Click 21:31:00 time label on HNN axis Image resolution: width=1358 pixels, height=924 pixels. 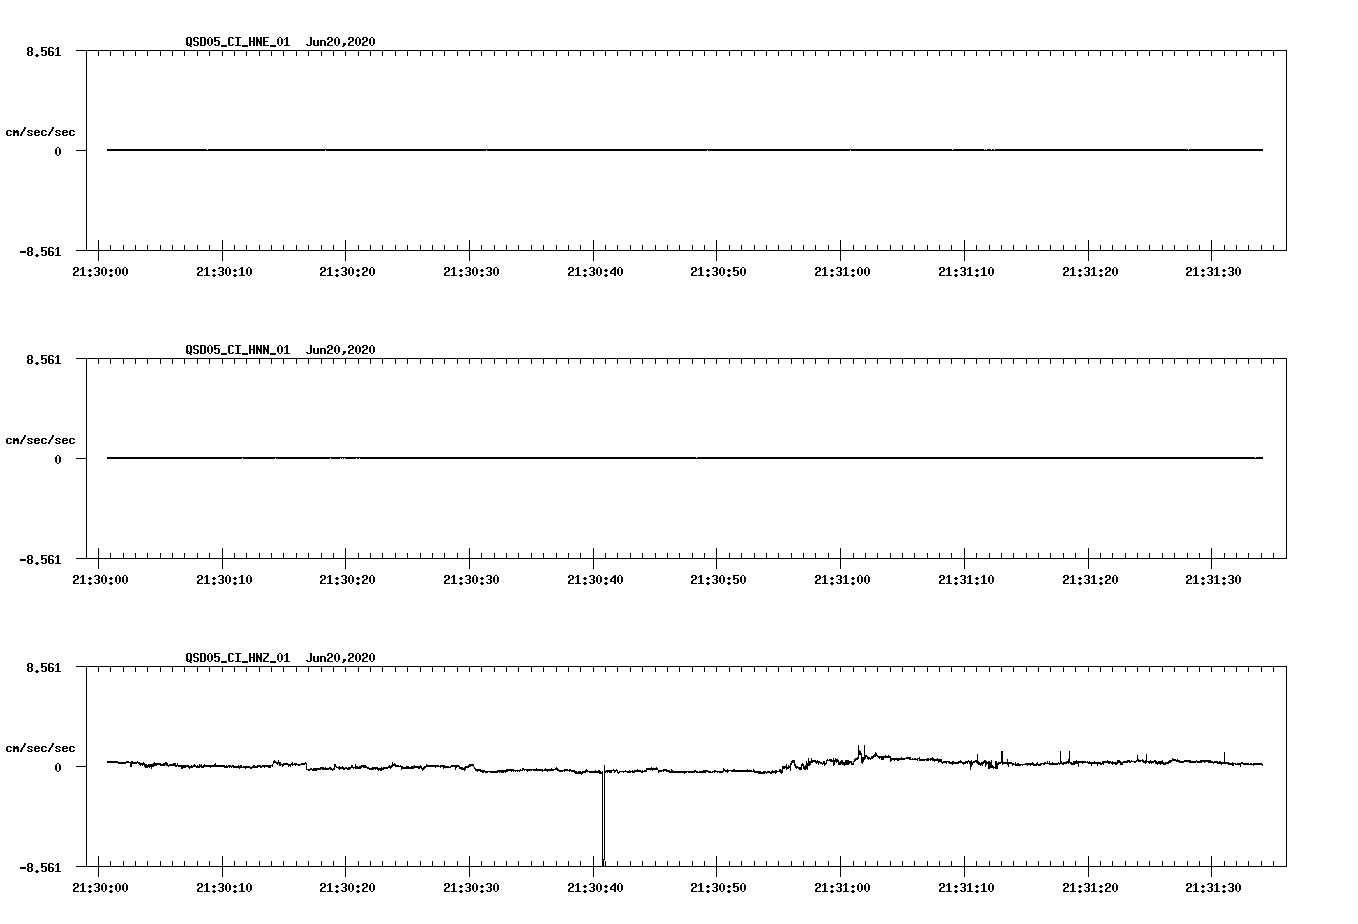842,580
